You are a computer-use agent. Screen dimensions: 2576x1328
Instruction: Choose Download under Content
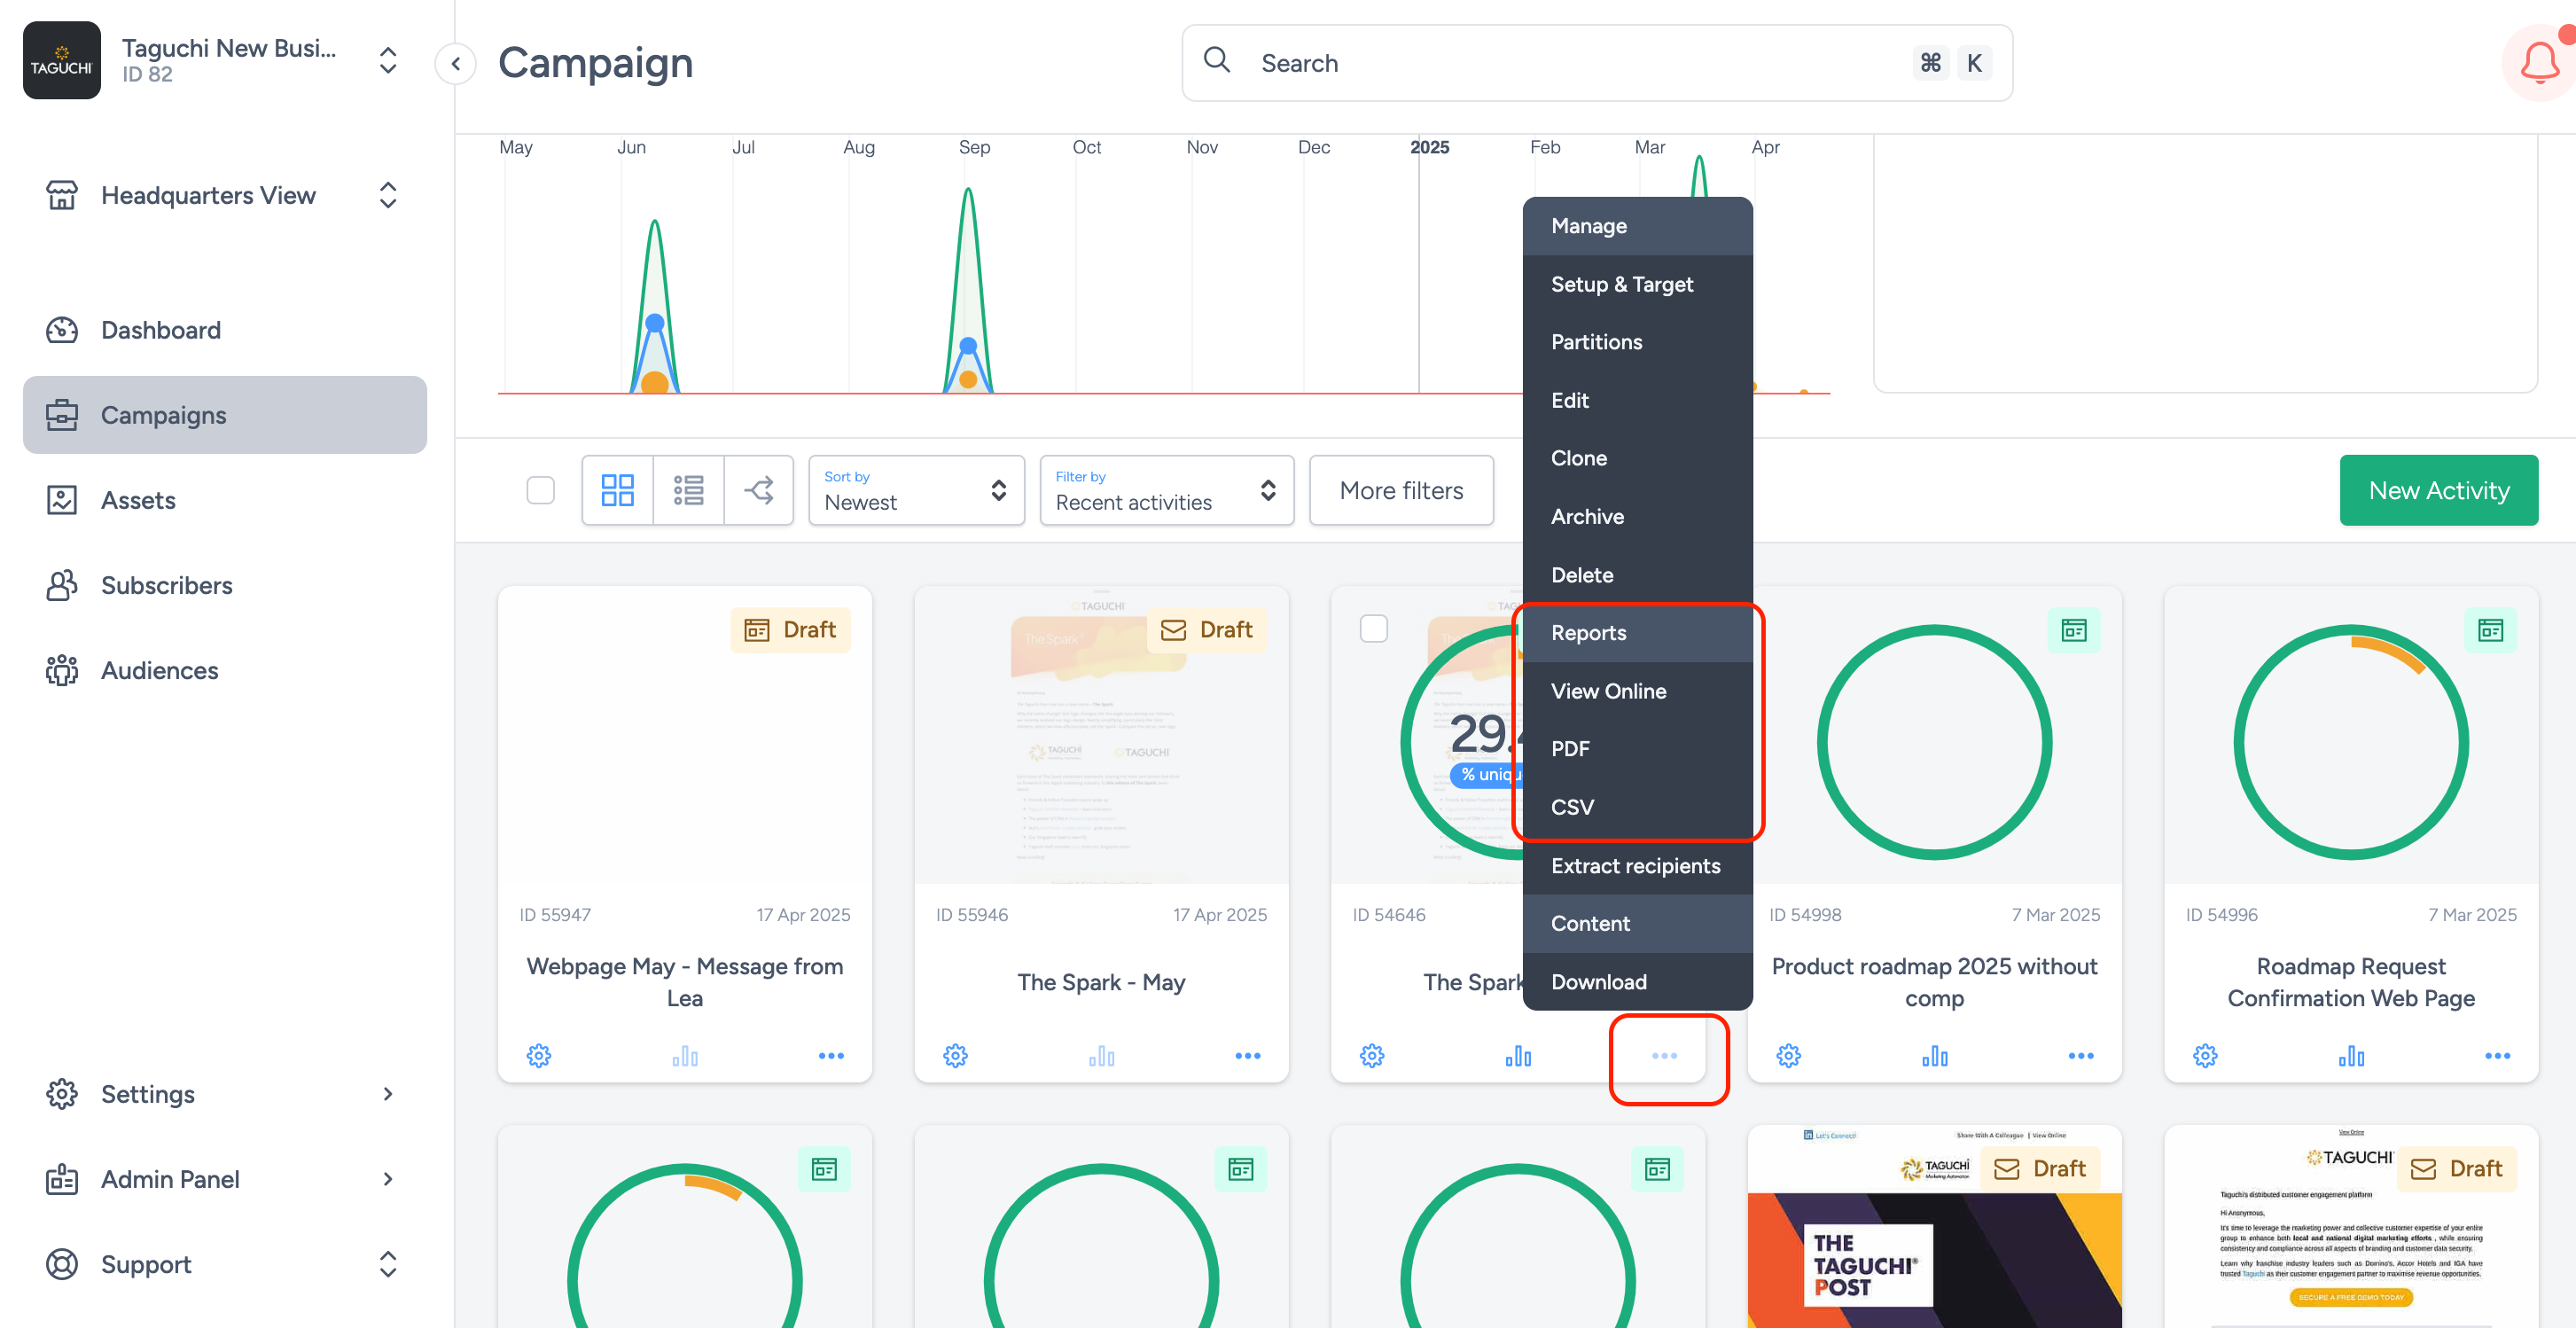[x=1637, y=982]
